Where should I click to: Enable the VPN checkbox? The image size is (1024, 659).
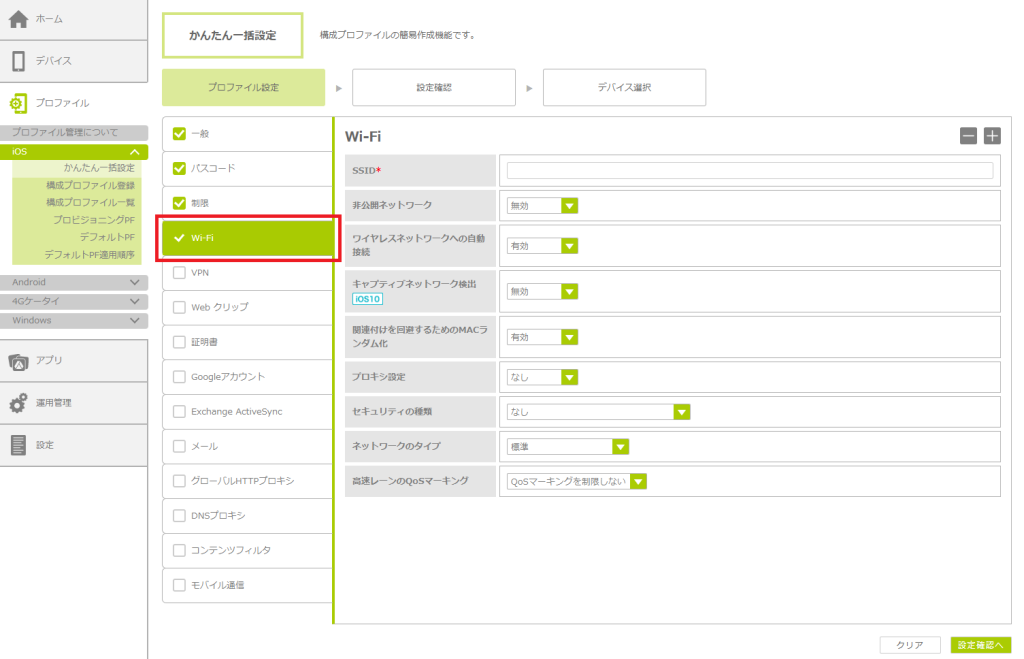tap(180, 272)
